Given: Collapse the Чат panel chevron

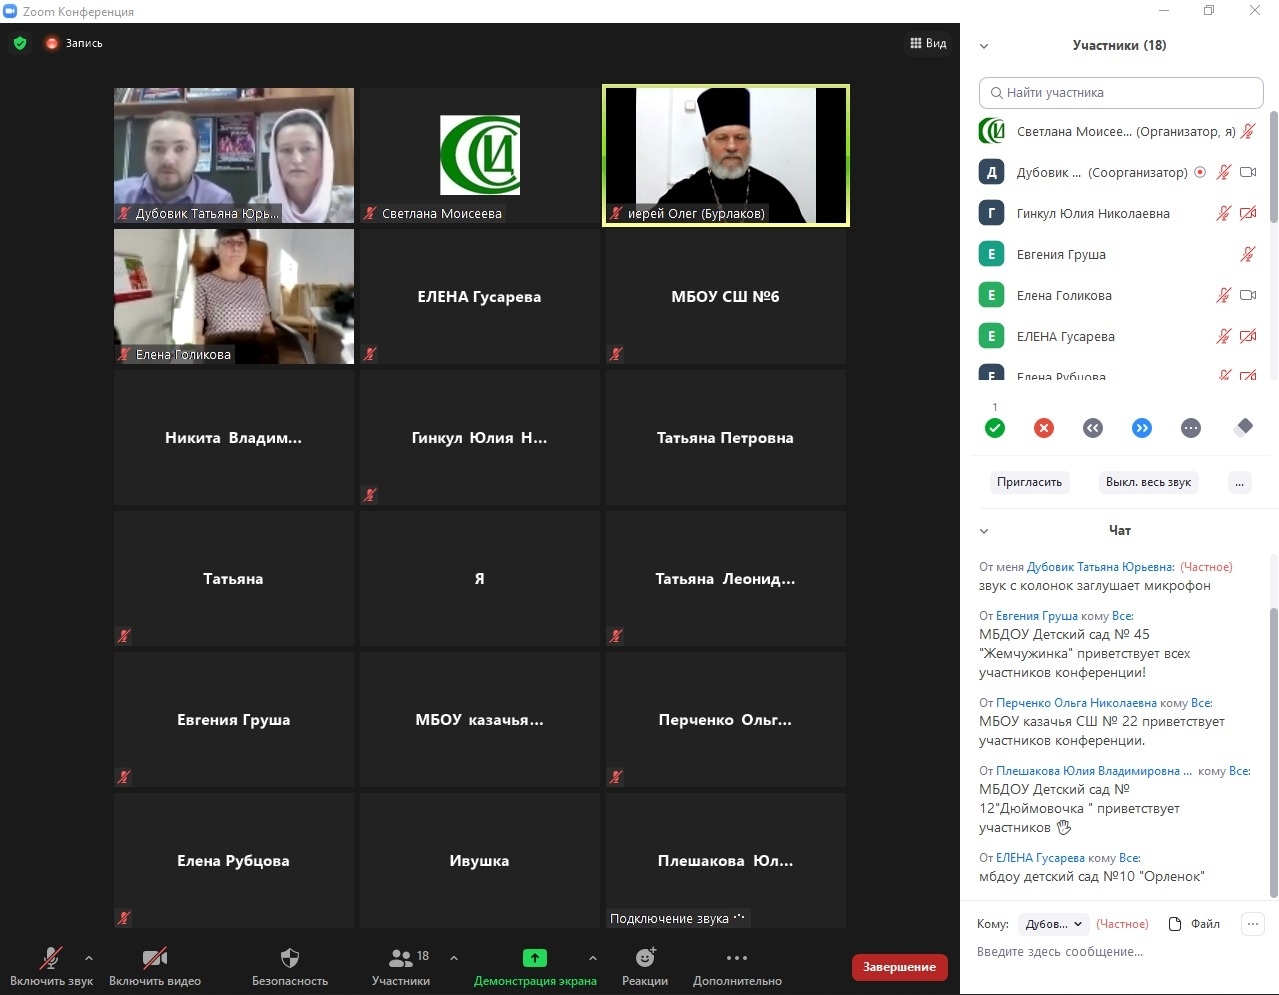Looking at the screenshot, I should click(x=984, y=531).
